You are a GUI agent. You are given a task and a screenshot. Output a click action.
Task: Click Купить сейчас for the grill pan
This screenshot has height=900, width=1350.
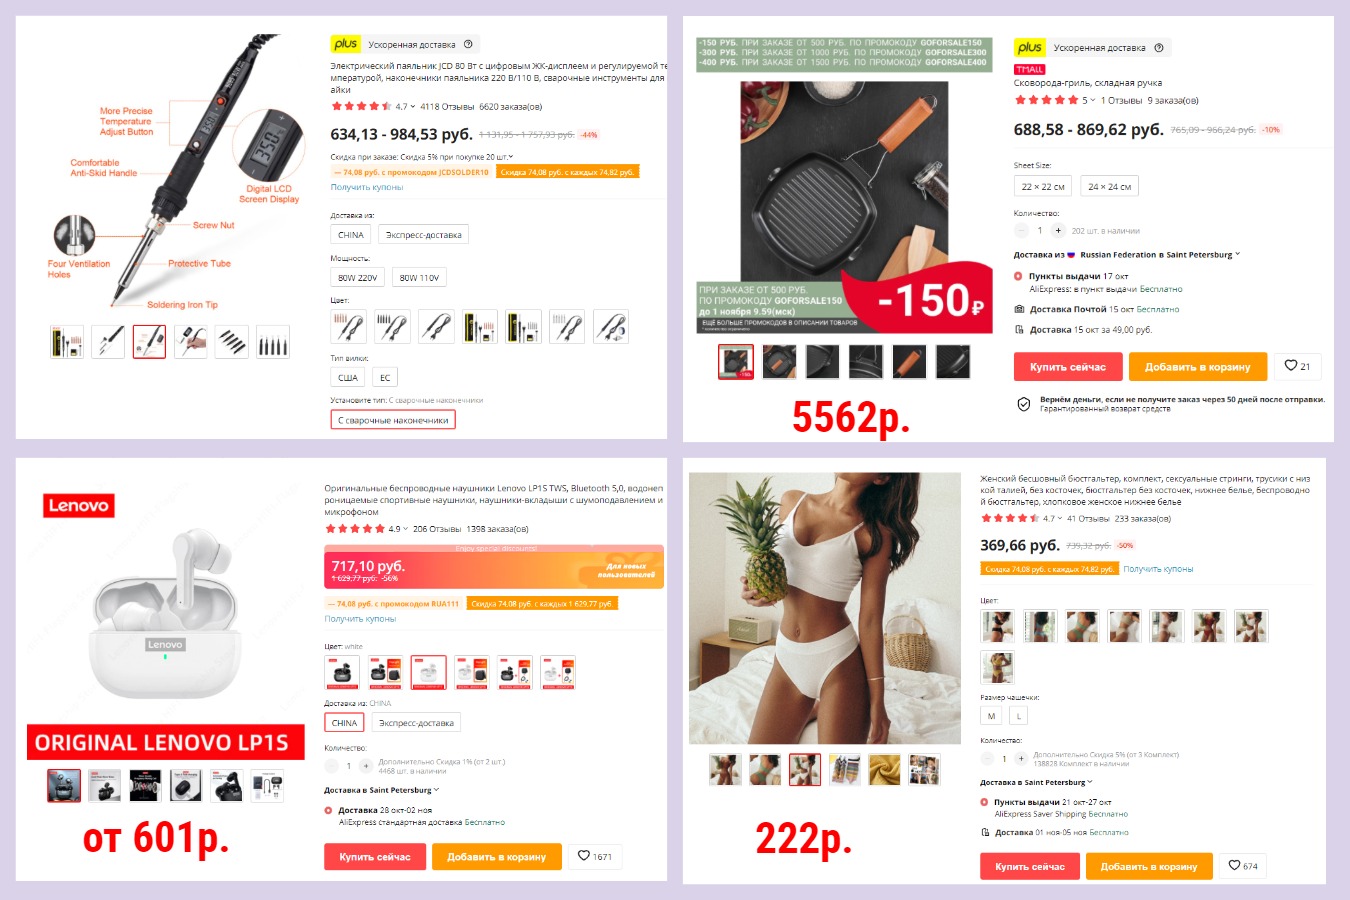[1068, 367]
